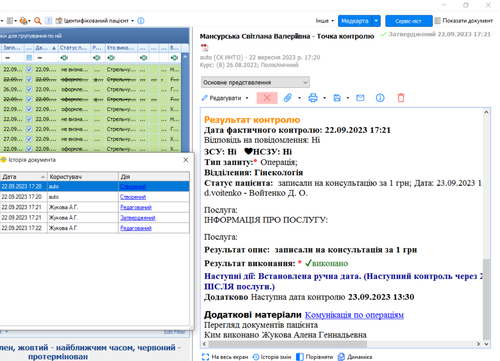Open the highlighted Створений link
The height and width of the screenshot is (361, 500).
click(x=133, y=186)
